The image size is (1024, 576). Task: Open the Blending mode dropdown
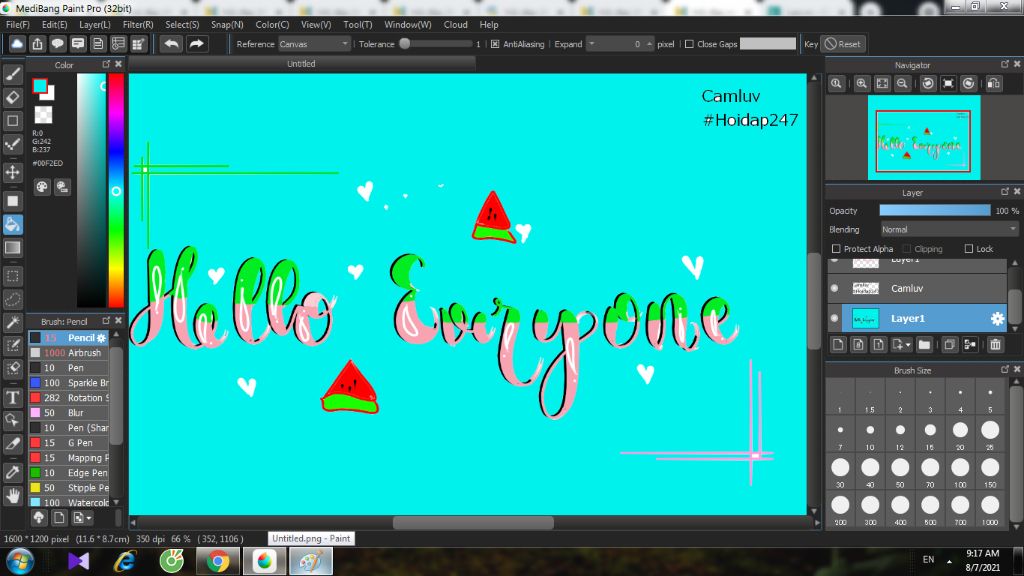click(948, 229)
